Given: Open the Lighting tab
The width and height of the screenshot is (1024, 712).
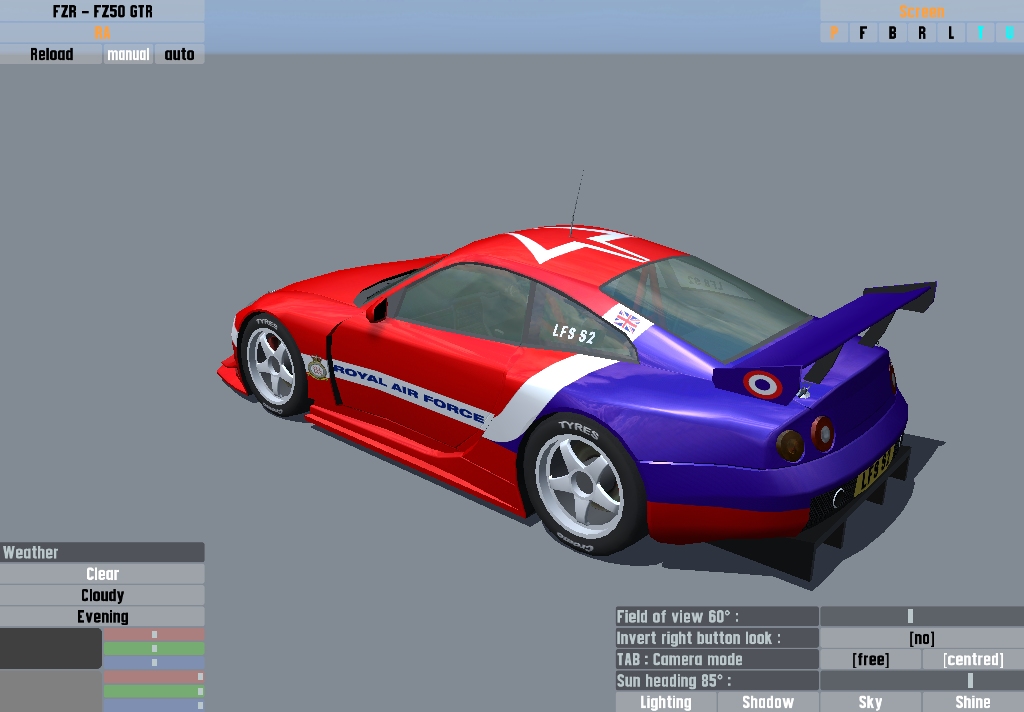Looking at the screenshot, I should pos(665,702).
